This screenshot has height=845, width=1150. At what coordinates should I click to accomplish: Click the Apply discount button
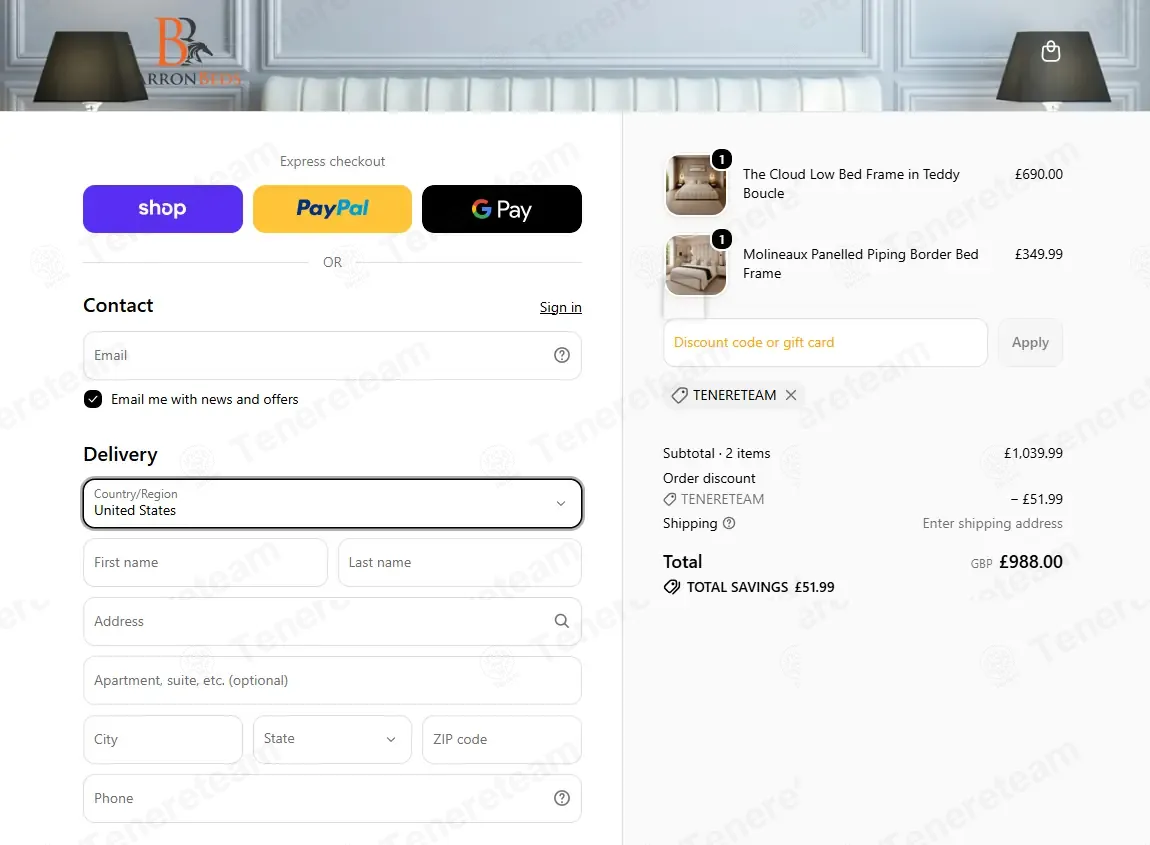click(x=1030, y=343)
